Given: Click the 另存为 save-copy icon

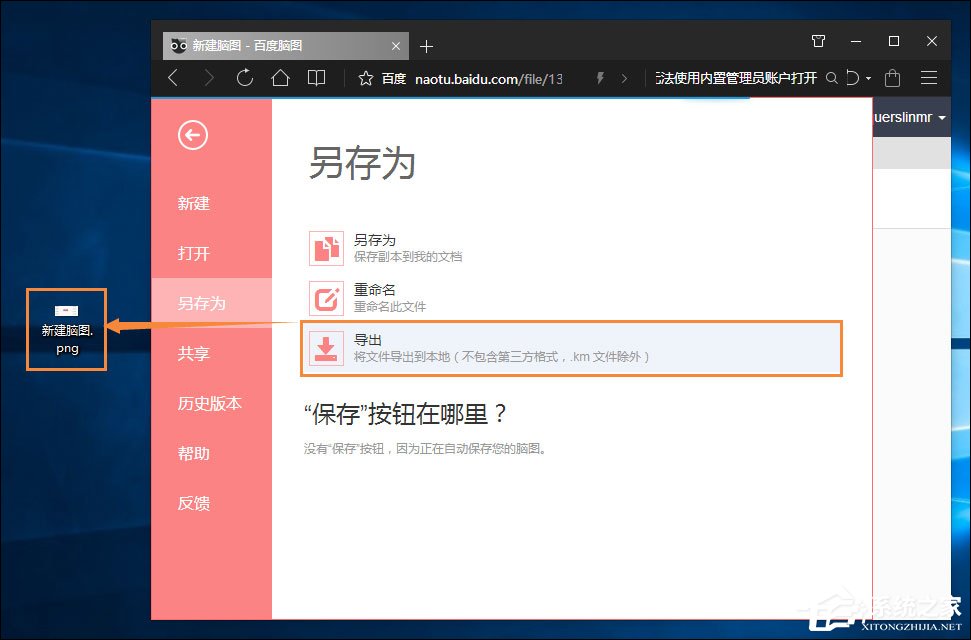Looking at the screenshot, I should pos(327,247).
